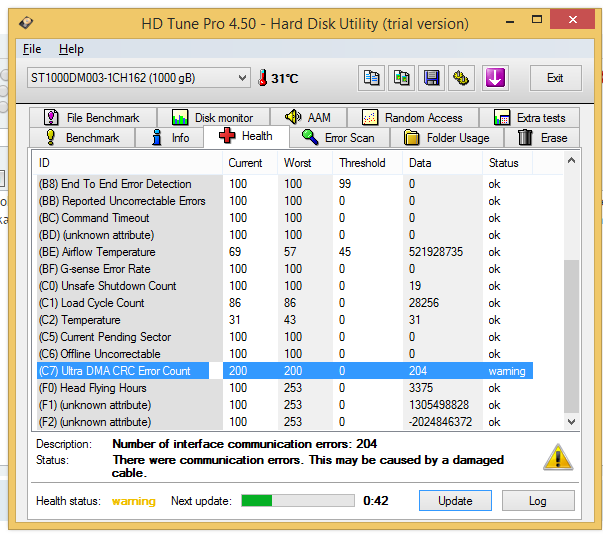Maximize the HD Tune Pro window
603x537 pixels.
click(x=537, y=20)
